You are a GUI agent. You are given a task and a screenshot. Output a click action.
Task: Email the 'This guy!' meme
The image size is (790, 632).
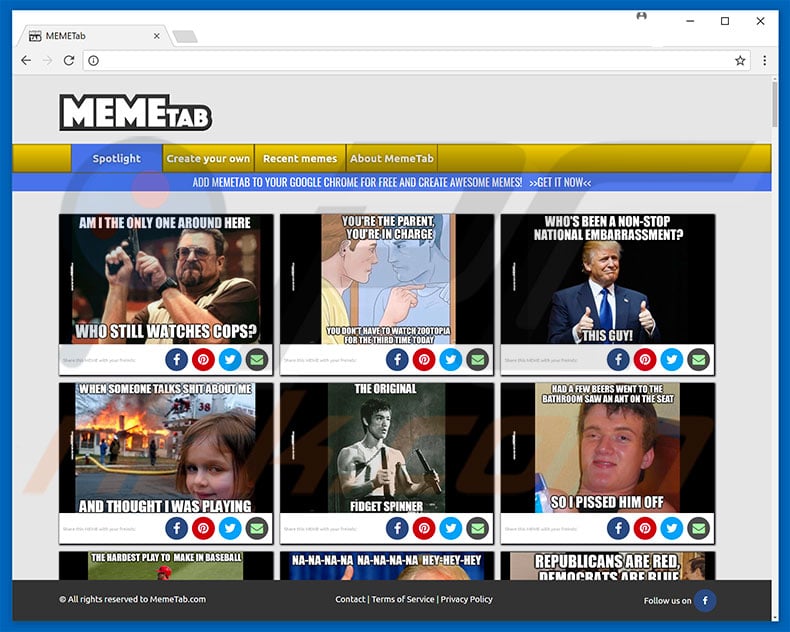pos(698,360)
